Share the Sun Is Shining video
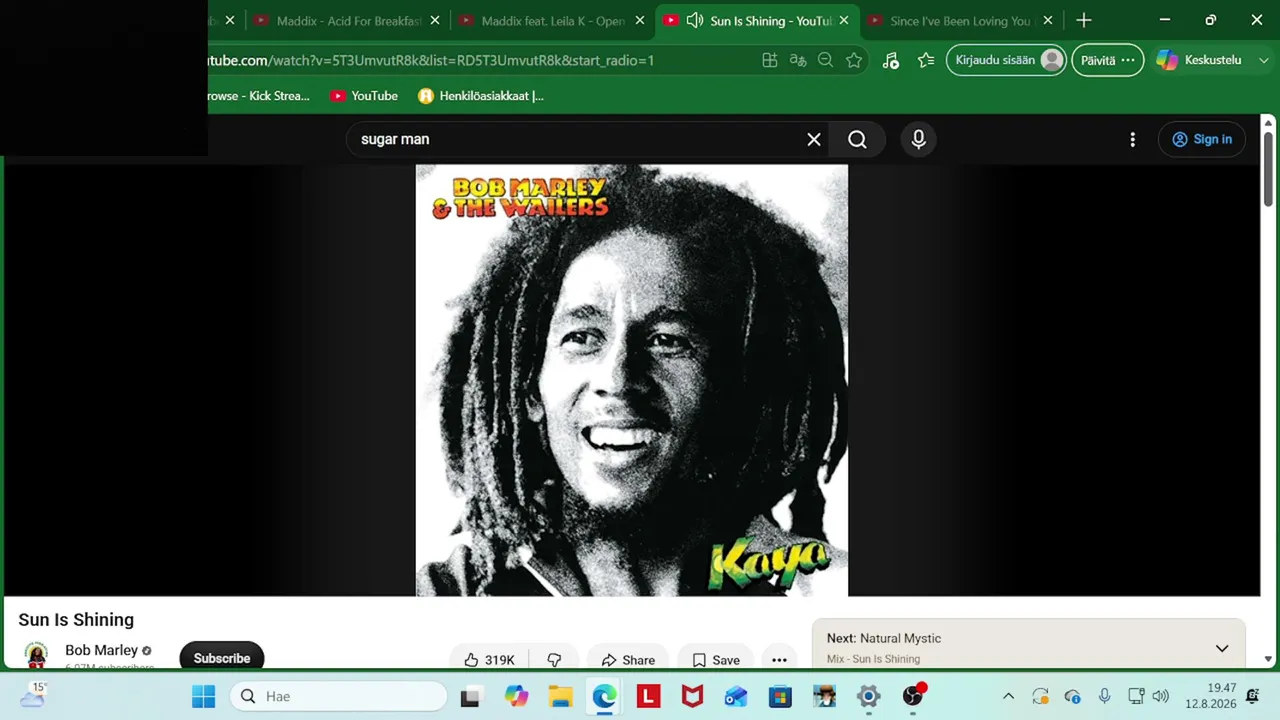The image size is (1280, 720). [x=628, y=660]
